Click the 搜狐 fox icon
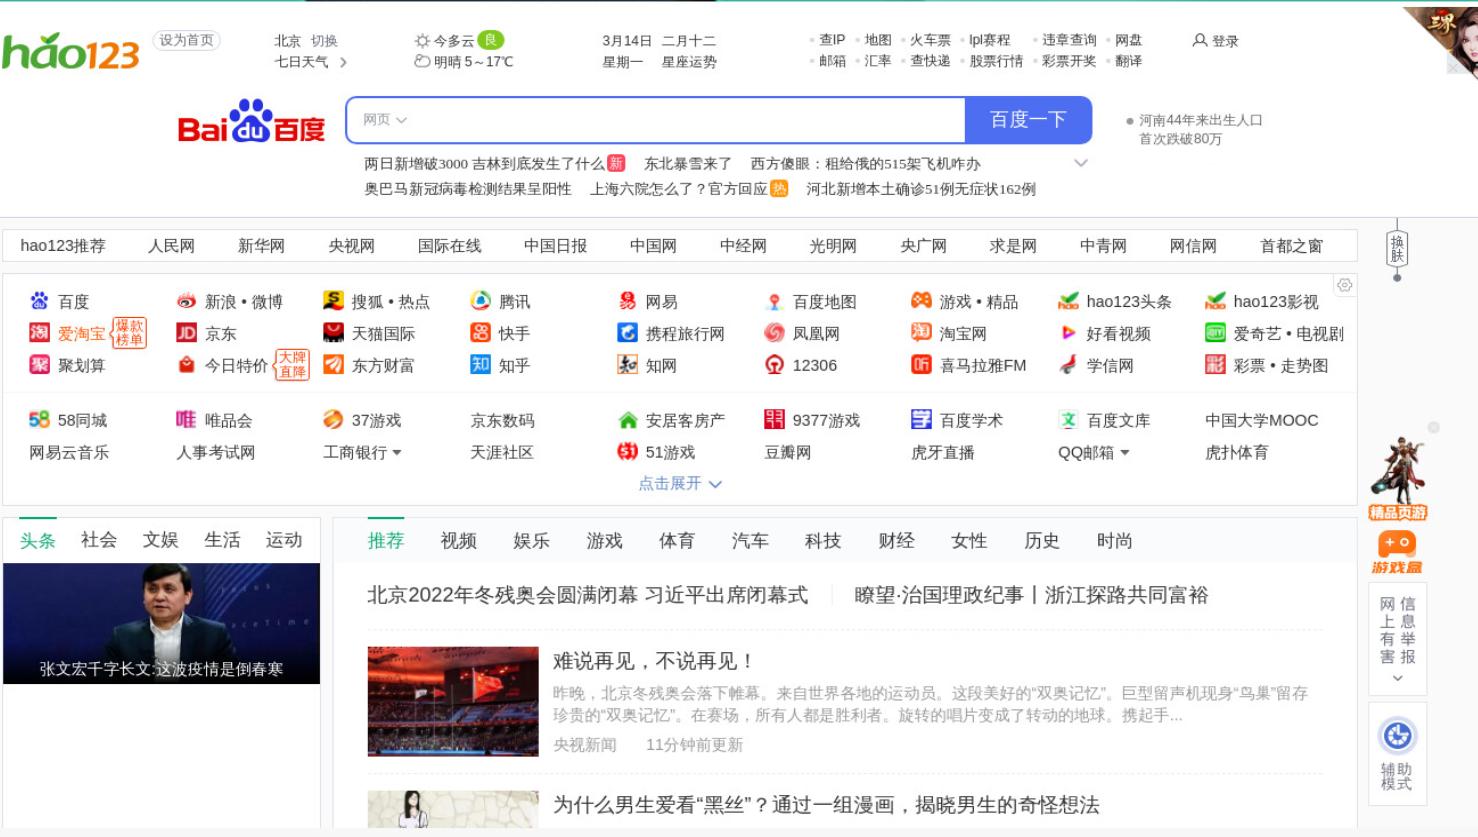The height and width of the screenshot is (837, 1478). coord(333,301)
